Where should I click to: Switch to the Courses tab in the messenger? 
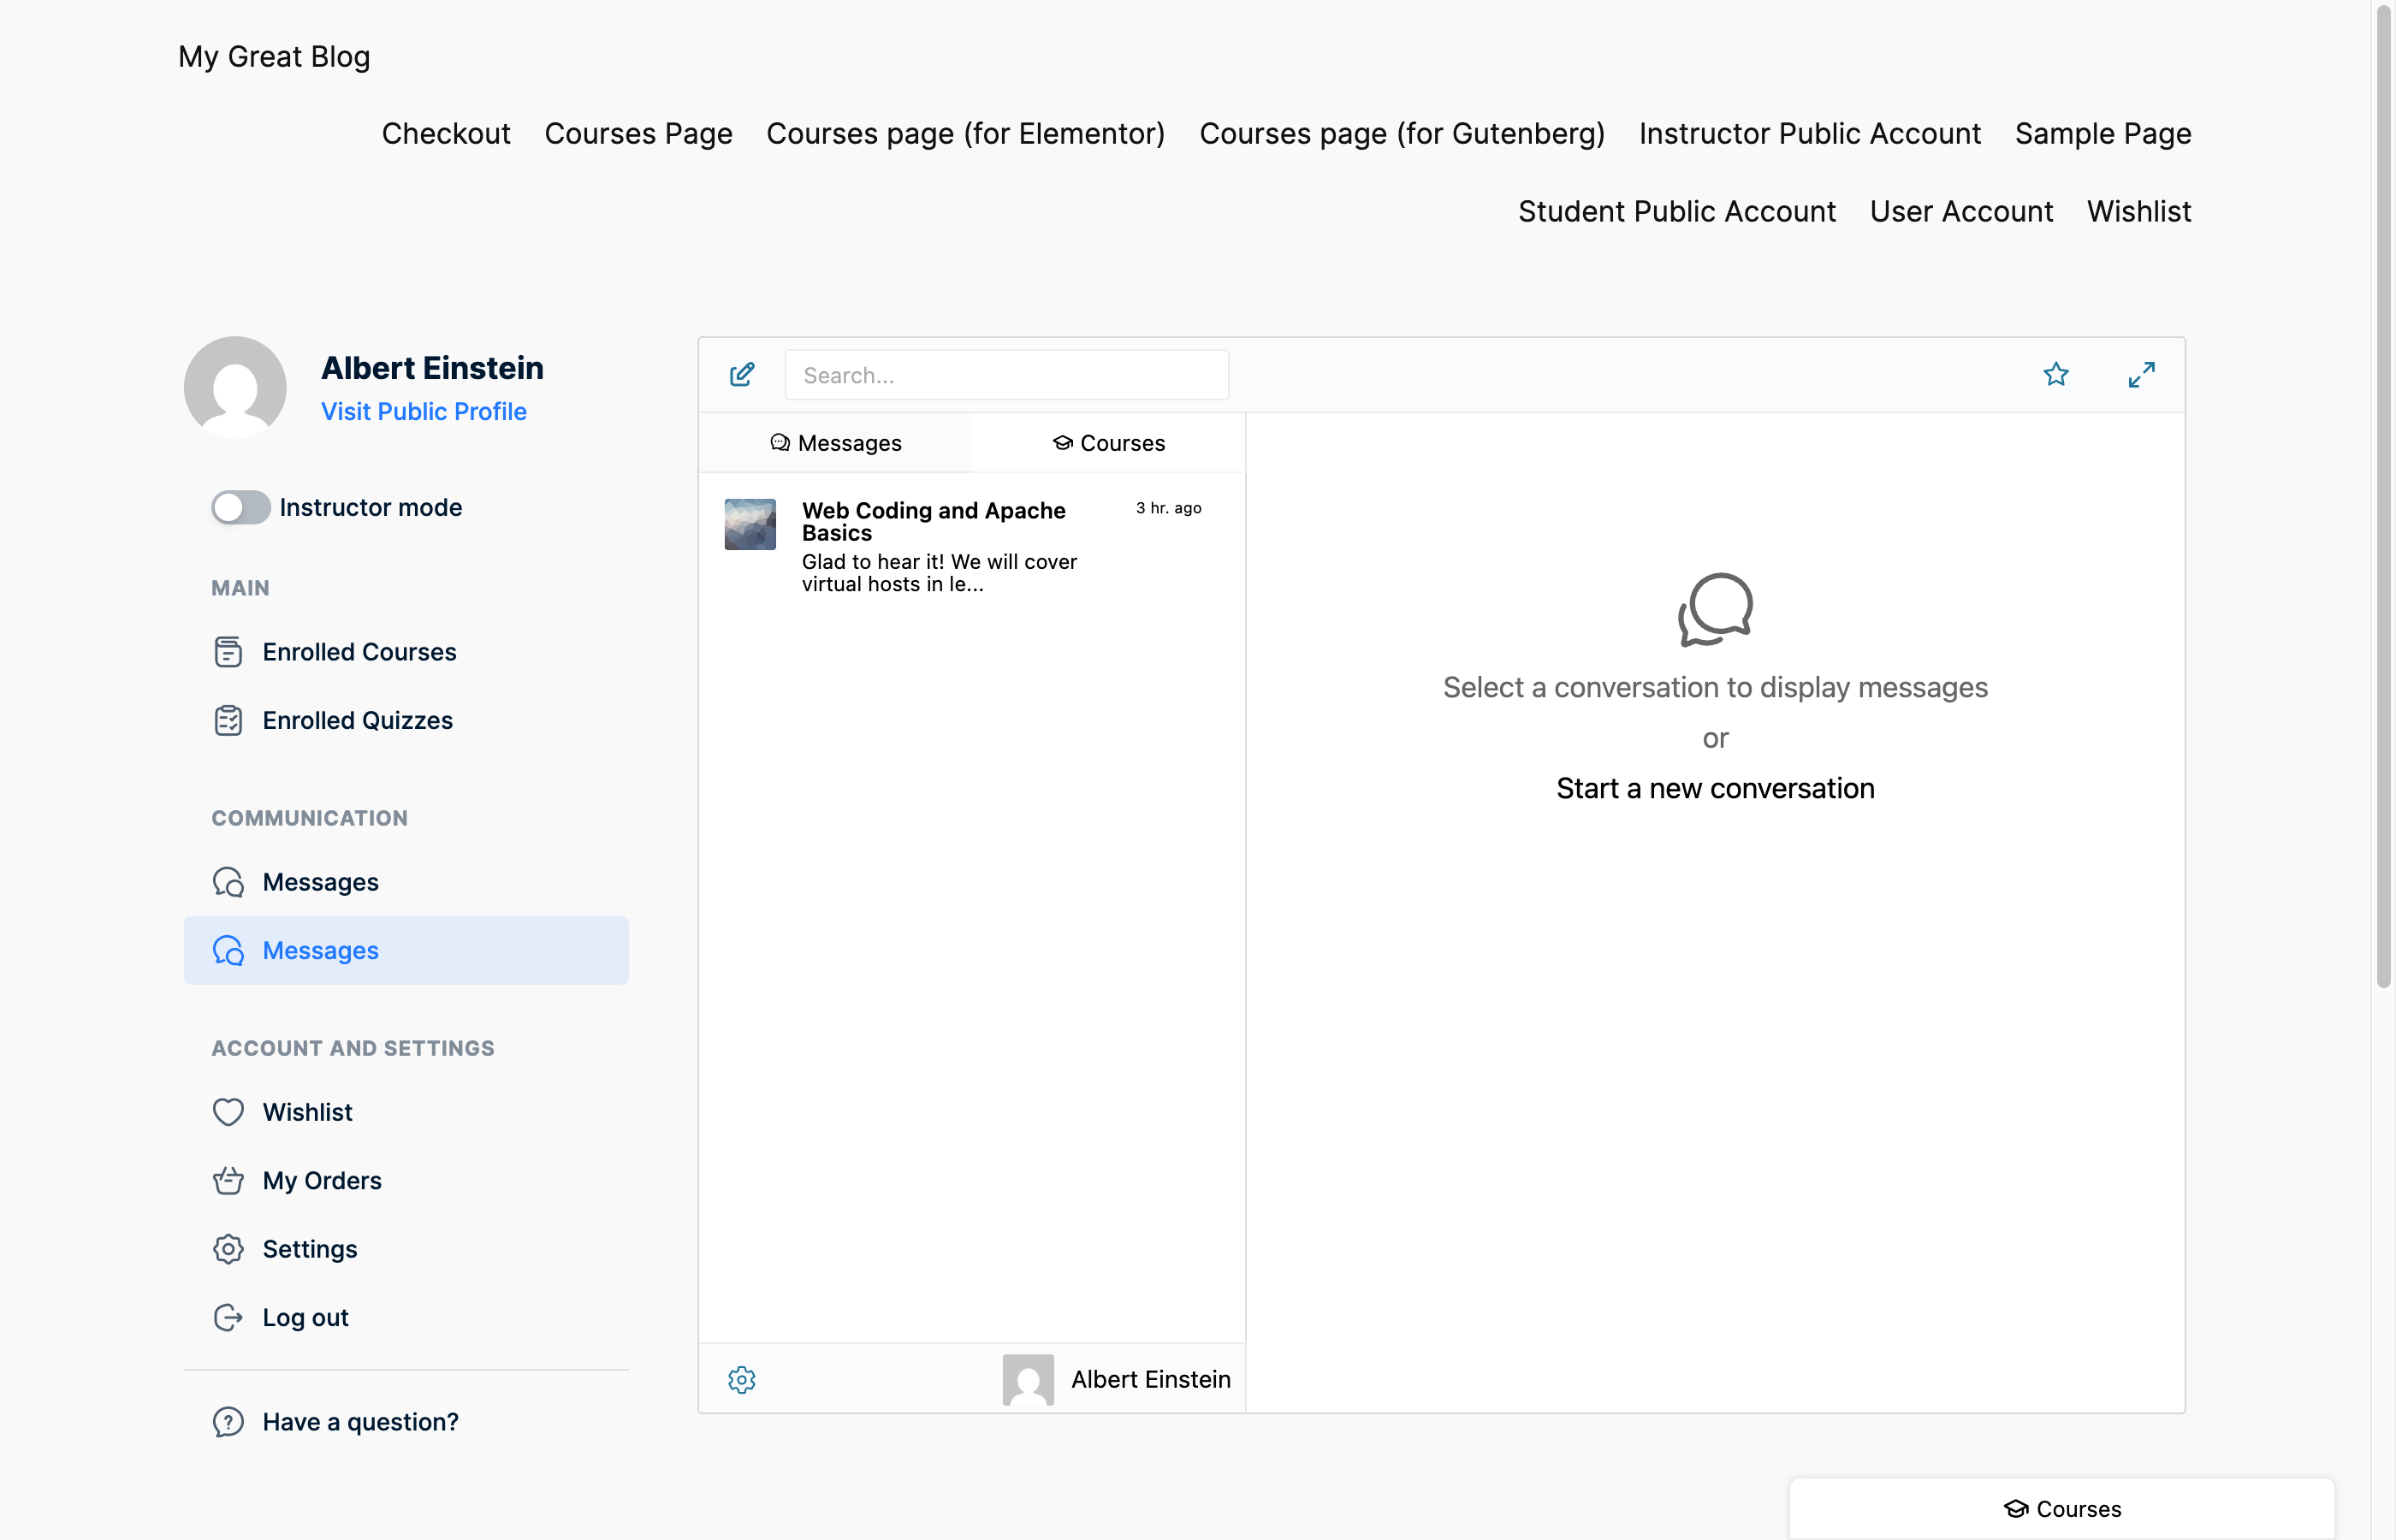point(1108,443)
